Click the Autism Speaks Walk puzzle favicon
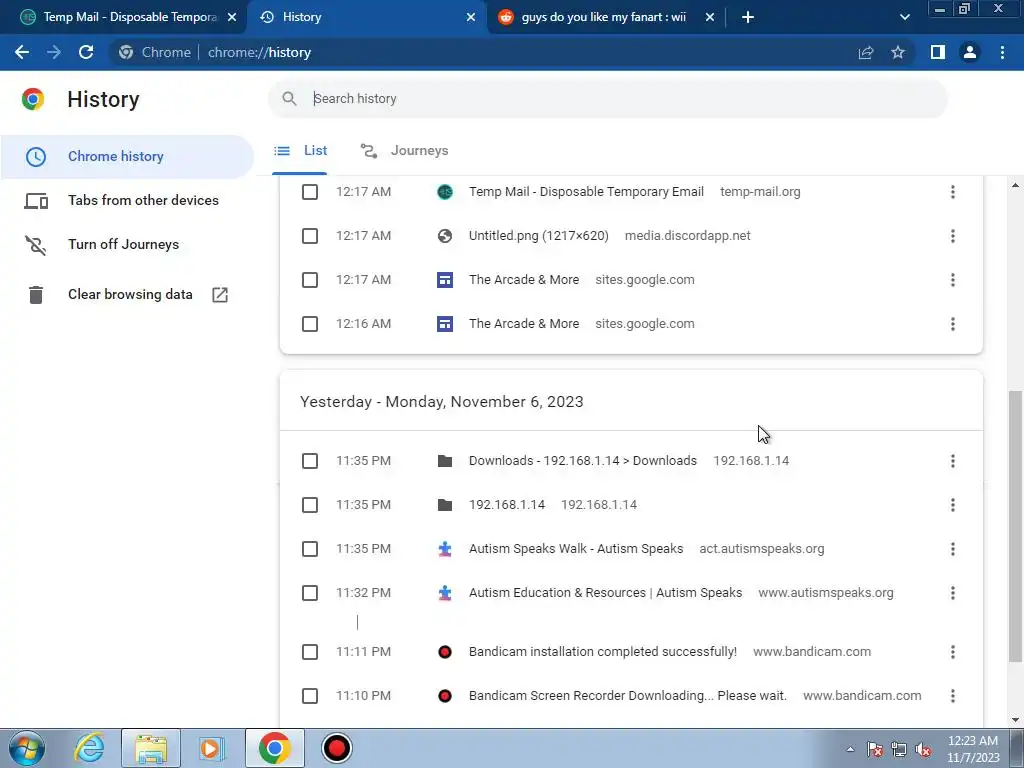Image resolution: width=1024 pixels, height=768 pixels. coord(445,549)
